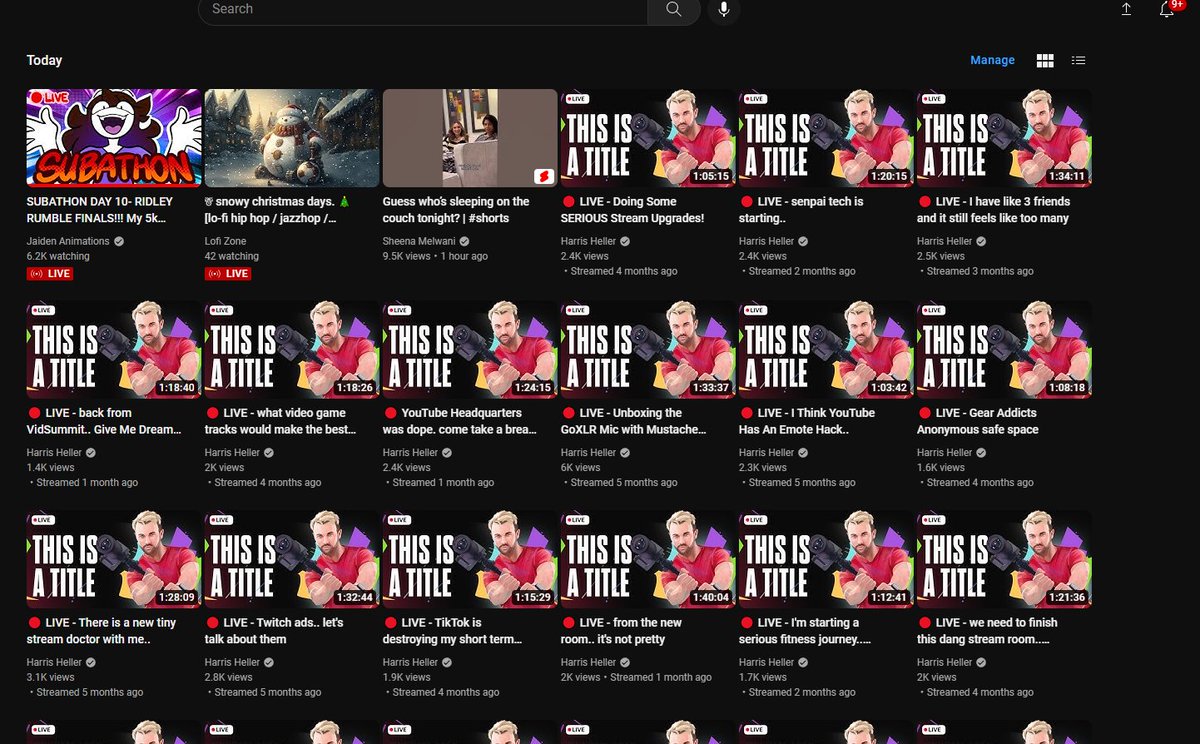Image resolution: width=1200 pixels, height=744 pixels.
Task: Open thumbnail with 1:28:09 duration
Action: click(113, 559)
